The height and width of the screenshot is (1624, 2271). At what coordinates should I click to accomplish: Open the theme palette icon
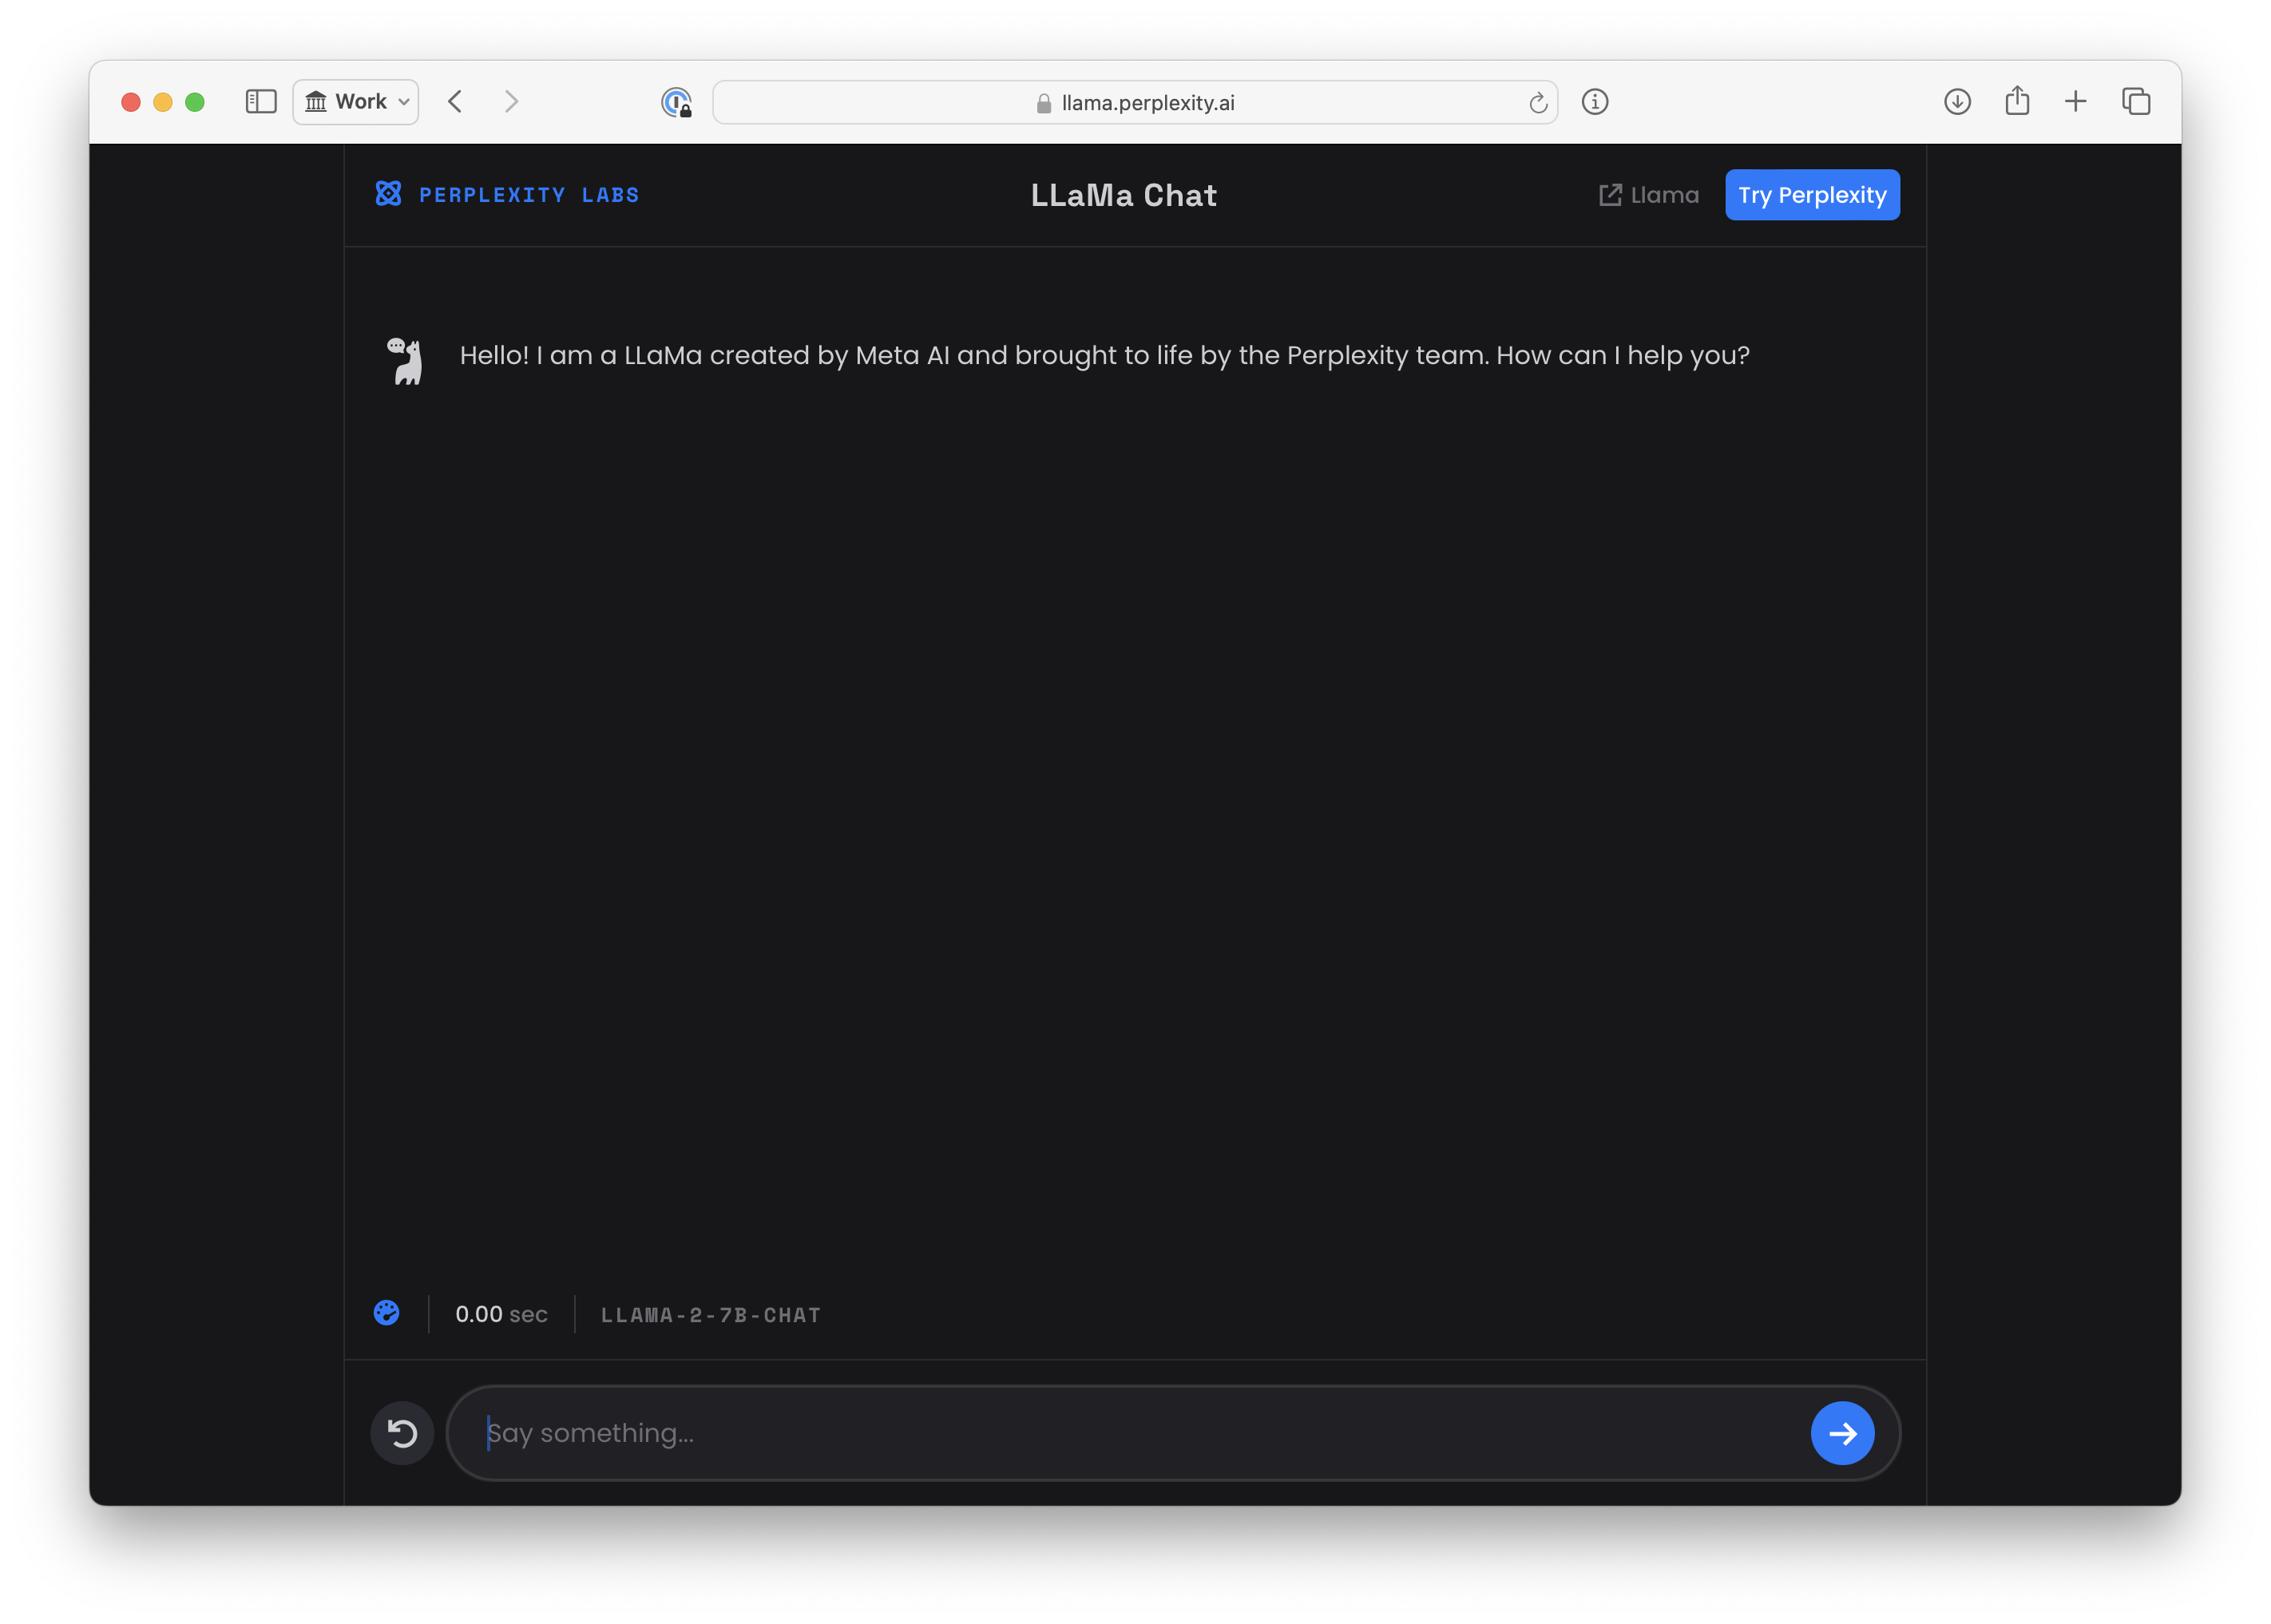pyautogui.click(x=387, y=1313)
